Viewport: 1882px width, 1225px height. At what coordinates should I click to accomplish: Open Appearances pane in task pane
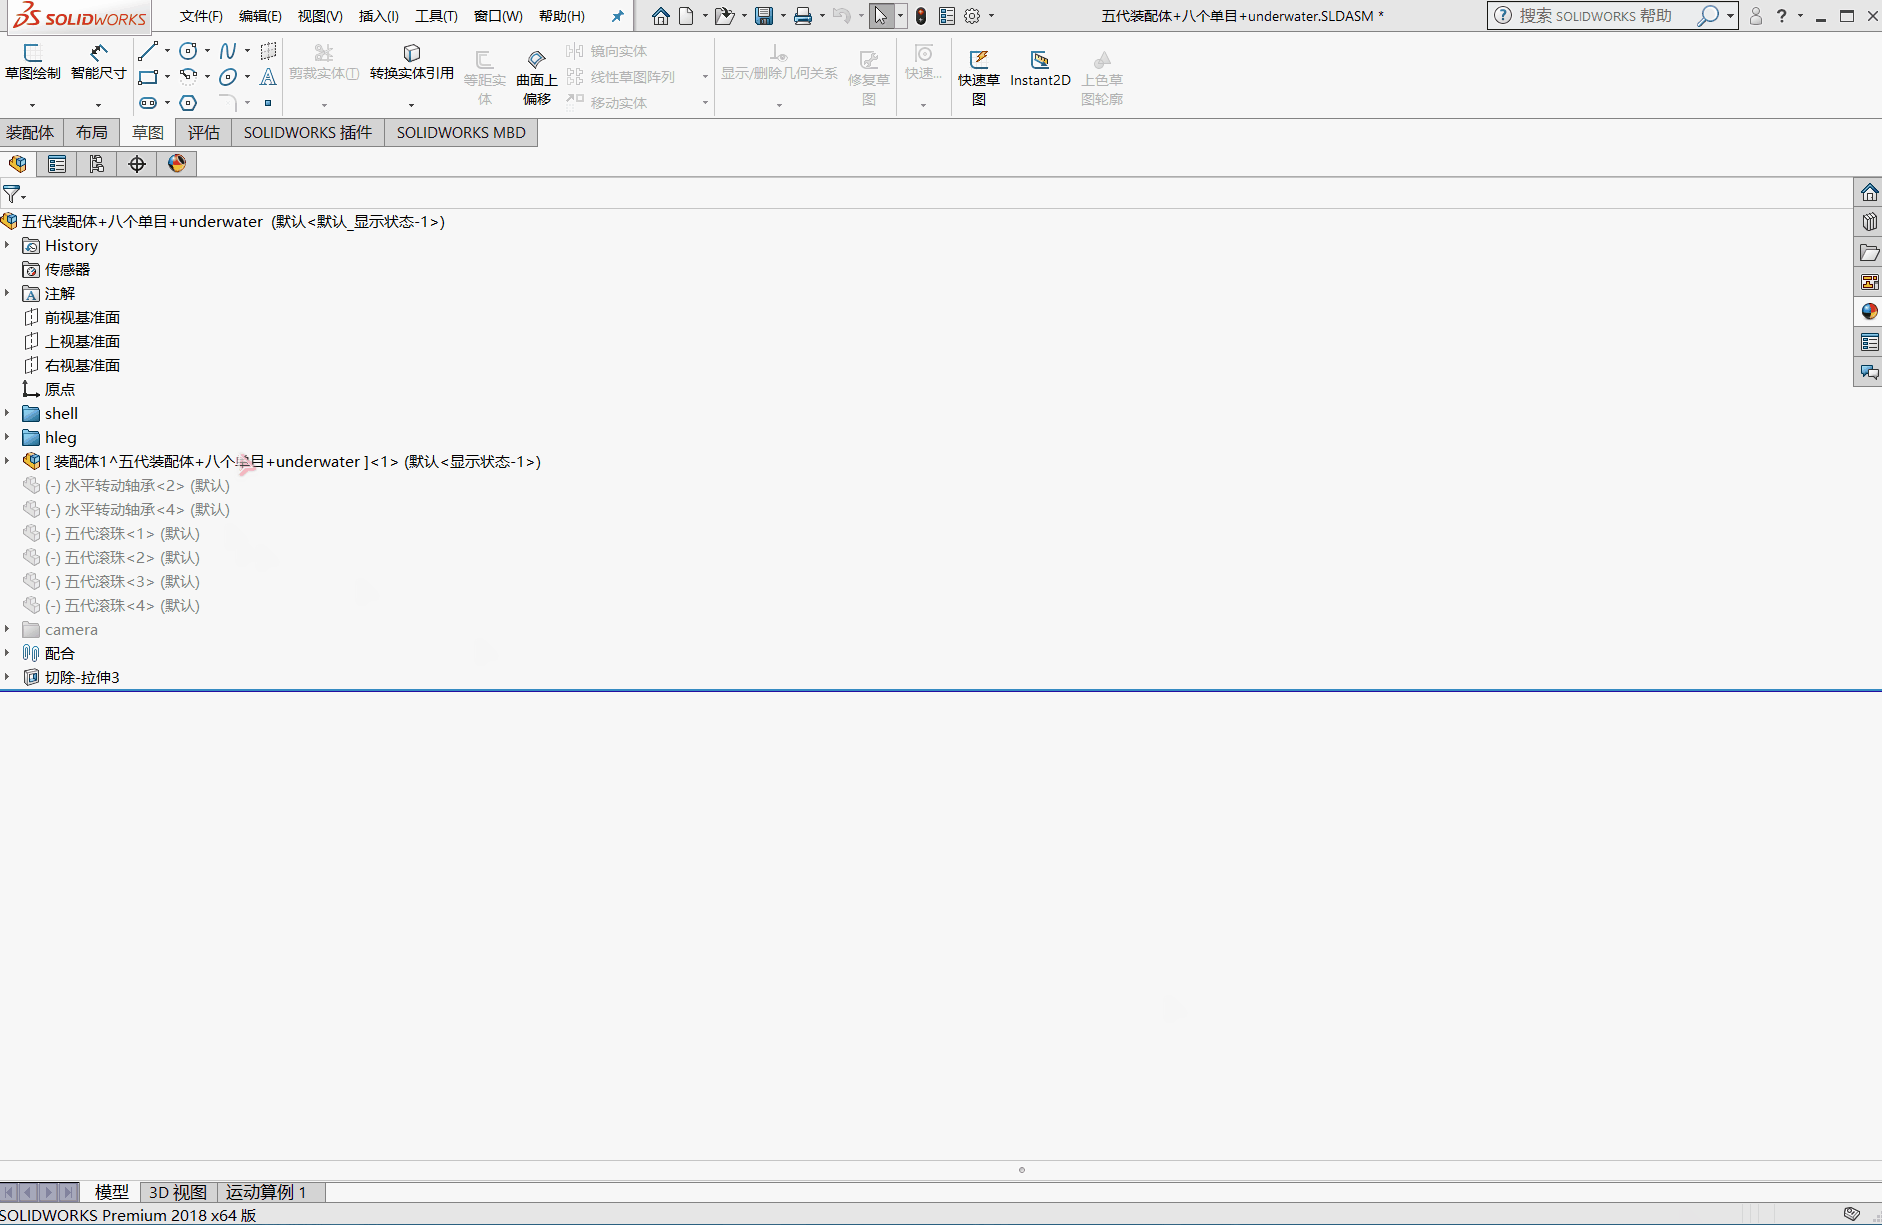pos(1869,312)
